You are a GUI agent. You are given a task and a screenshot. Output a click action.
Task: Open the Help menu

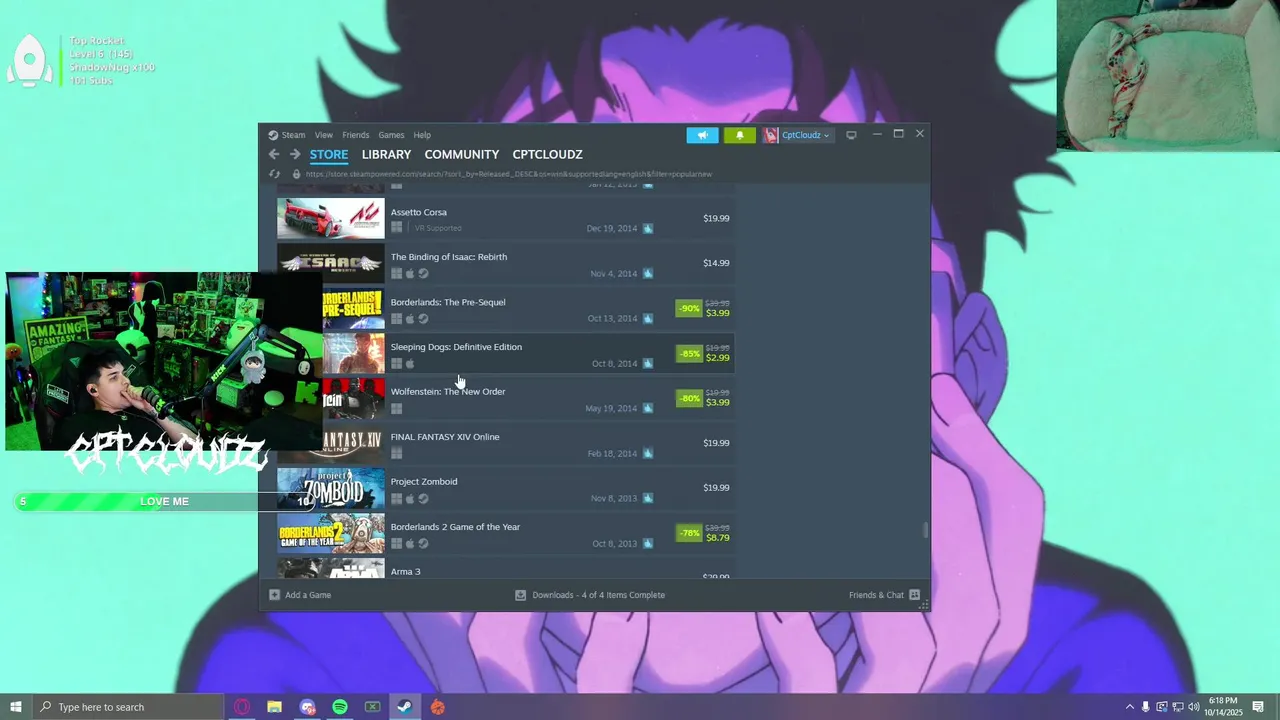coord(422,135)
